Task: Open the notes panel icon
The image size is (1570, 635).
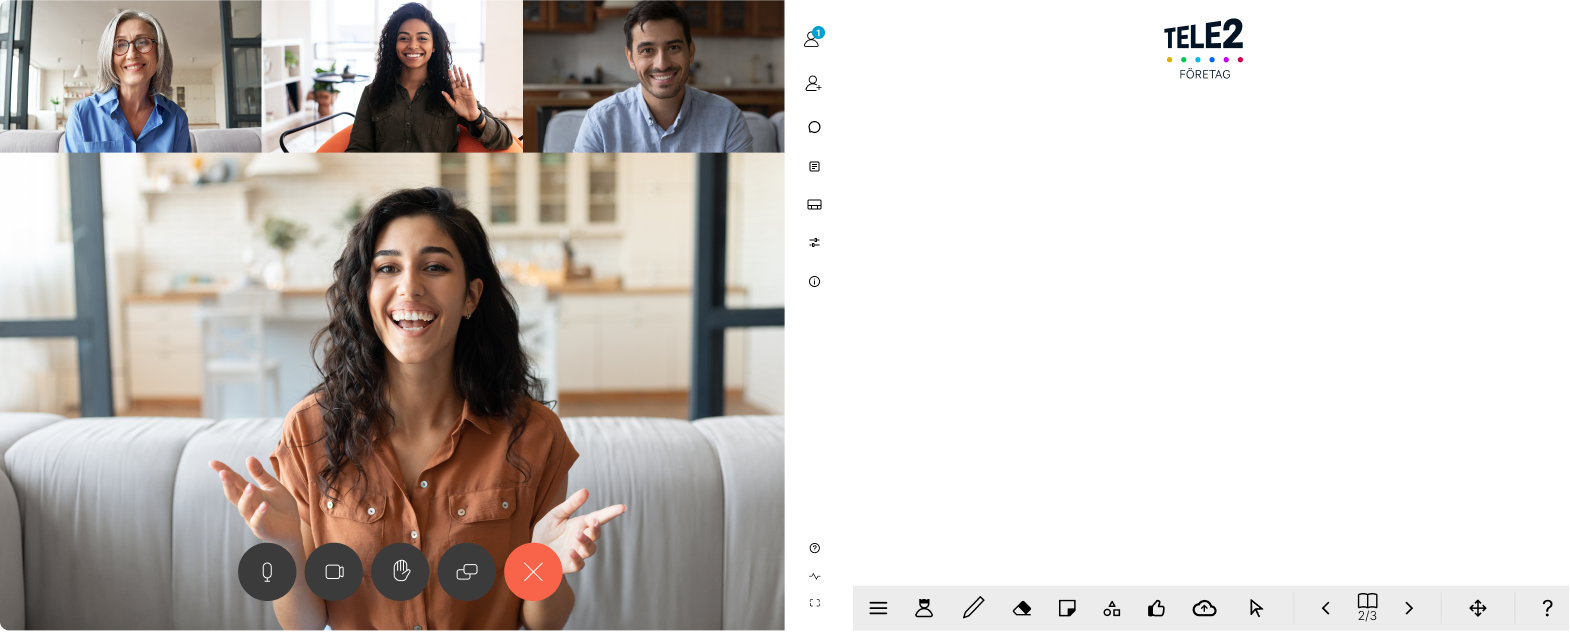Action: [x=814, y=167]
